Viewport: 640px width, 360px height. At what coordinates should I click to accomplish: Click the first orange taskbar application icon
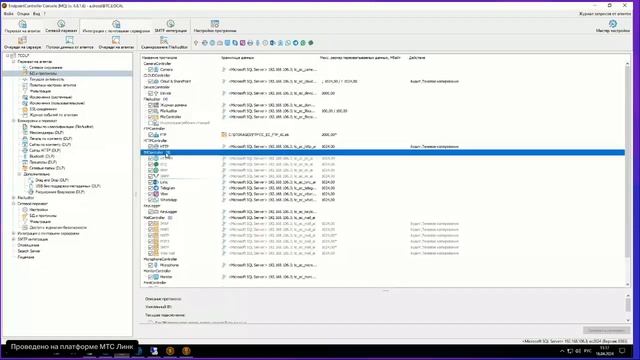point(170,351)
